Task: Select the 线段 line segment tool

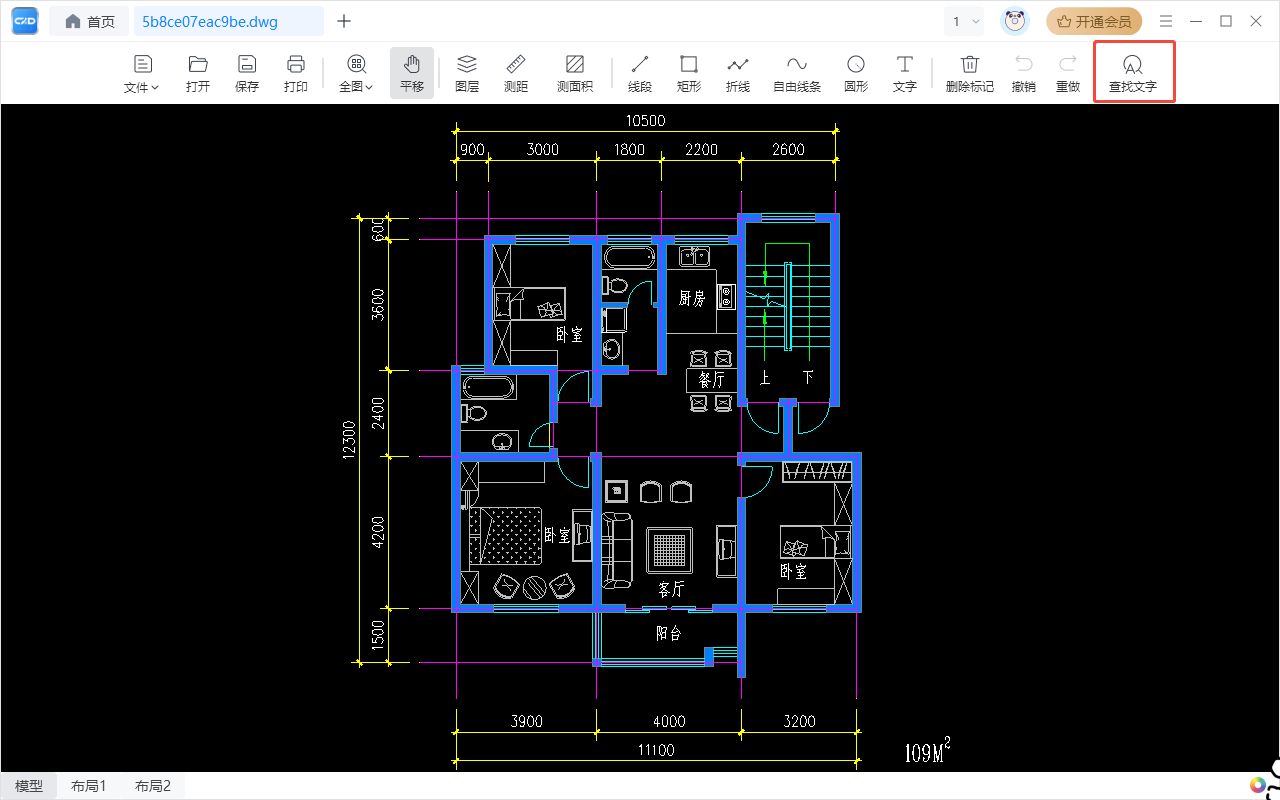Action: (x=640, y=74)
